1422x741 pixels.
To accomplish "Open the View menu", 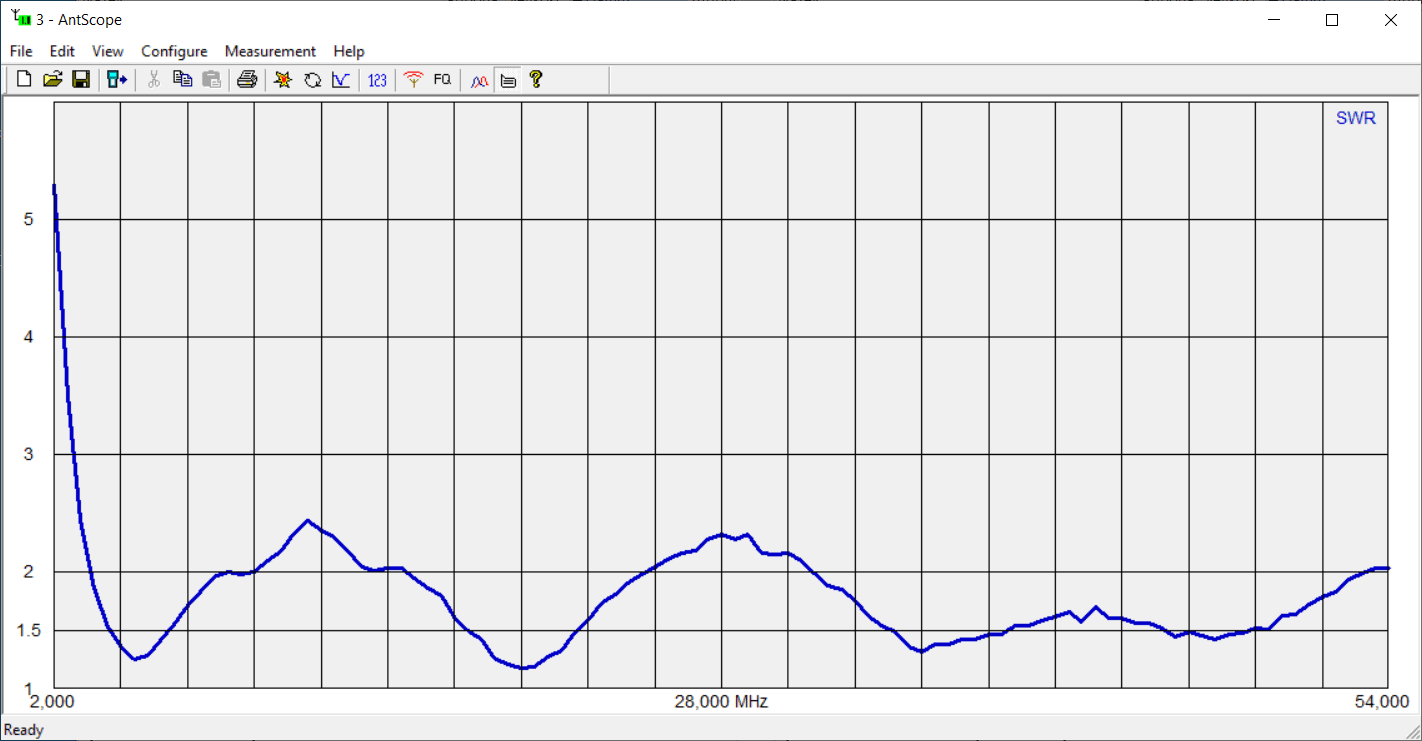I will tap(108, 51).
